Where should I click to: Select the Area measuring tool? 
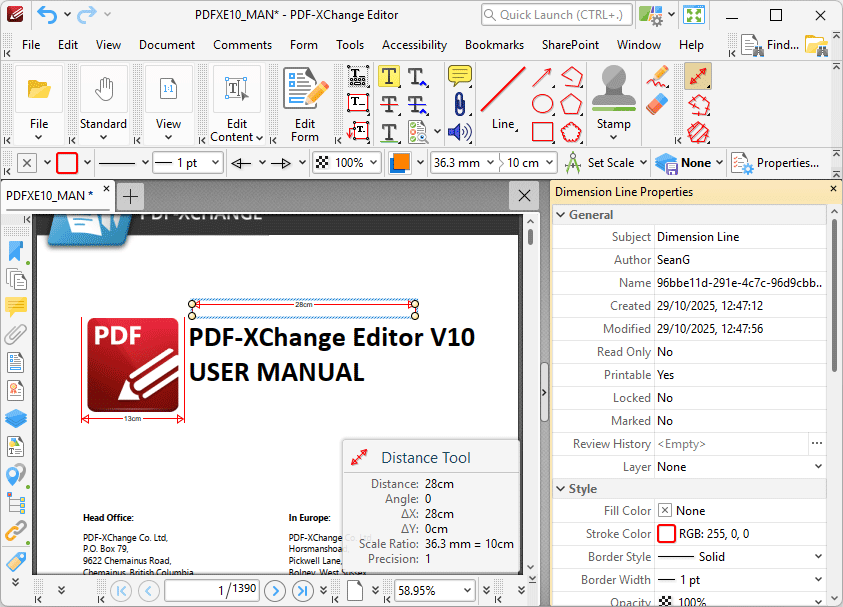[698, 132]
